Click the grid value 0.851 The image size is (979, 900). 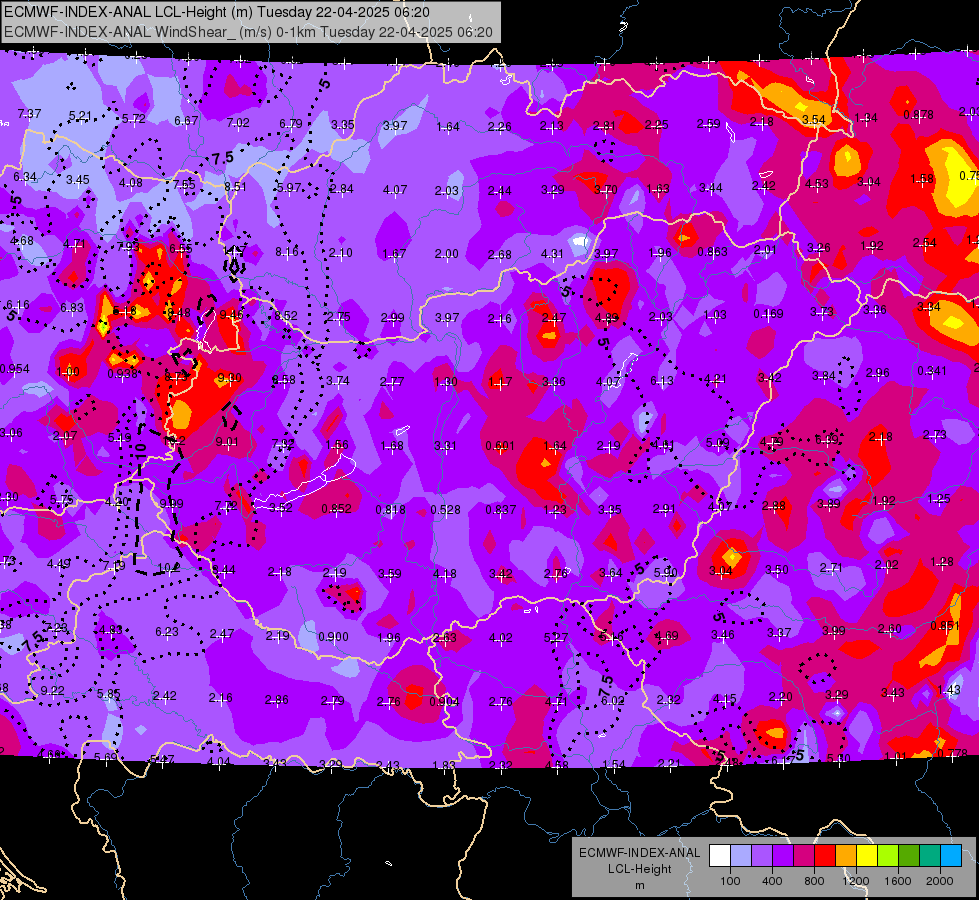pos(945,626)
